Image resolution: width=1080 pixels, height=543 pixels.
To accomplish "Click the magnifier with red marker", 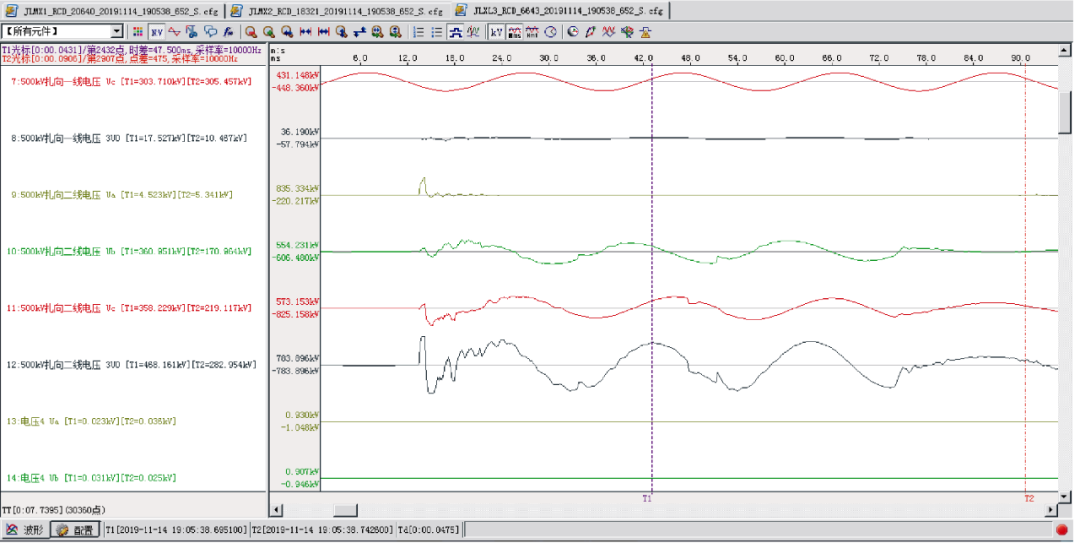I will [x=251, y=32].
